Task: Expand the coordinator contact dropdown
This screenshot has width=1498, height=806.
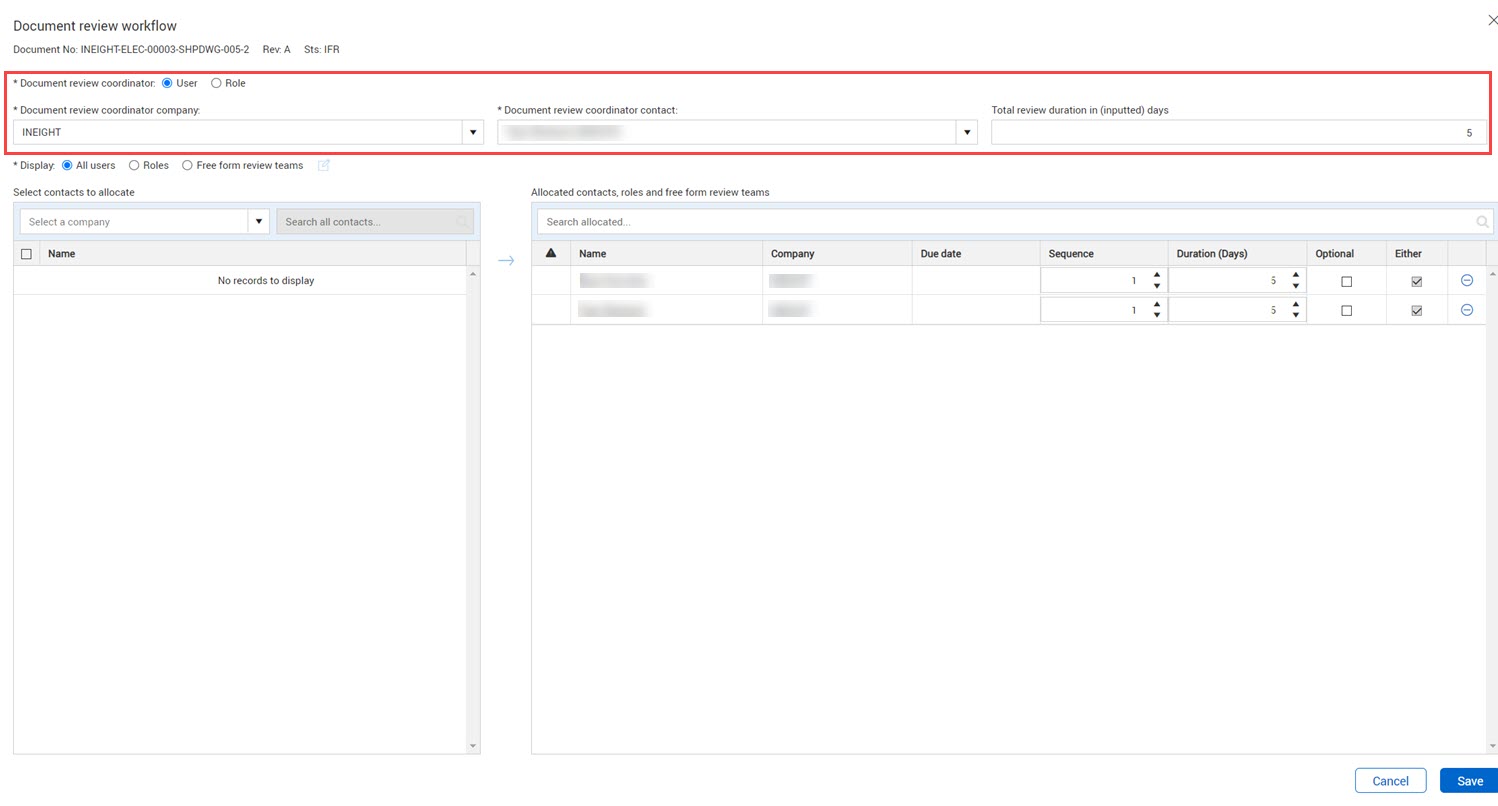Action: click(966, 132)
